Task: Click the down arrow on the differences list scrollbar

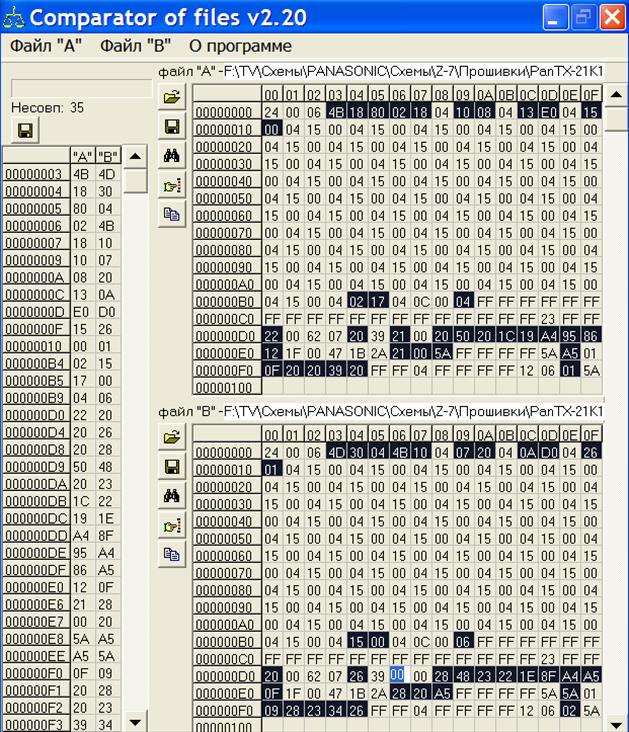Action: tap(135, 721)
